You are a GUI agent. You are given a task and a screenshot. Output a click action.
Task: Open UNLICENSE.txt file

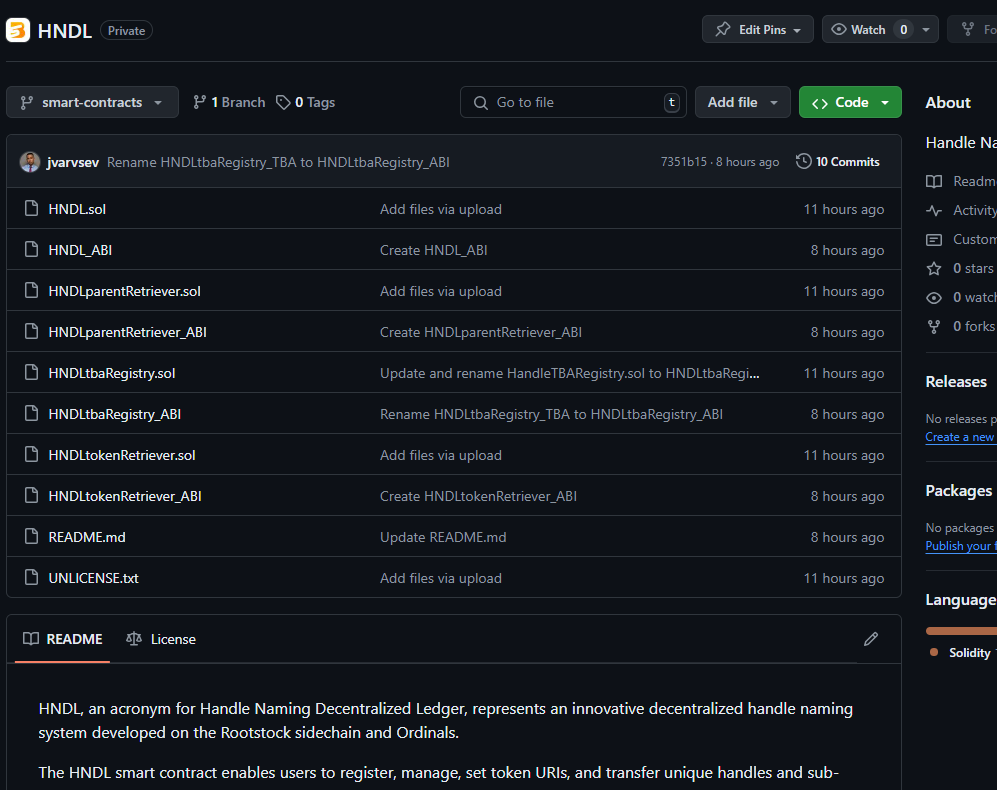click(x=93, y=578)
